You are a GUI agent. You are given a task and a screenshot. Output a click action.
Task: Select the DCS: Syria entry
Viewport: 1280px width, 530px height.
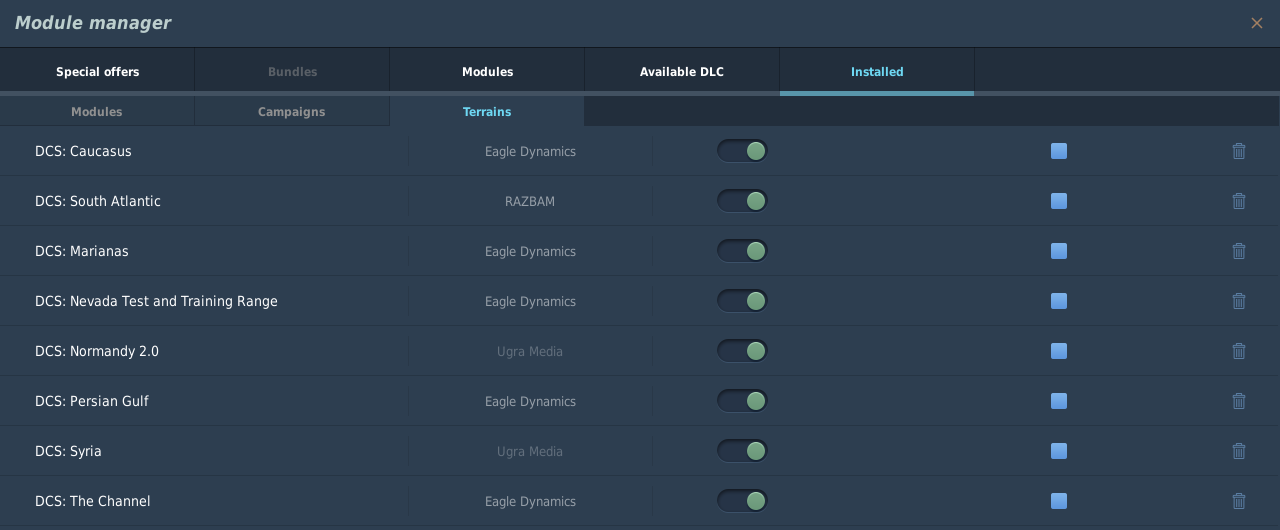pyautogui.click(x=68, y=451)
